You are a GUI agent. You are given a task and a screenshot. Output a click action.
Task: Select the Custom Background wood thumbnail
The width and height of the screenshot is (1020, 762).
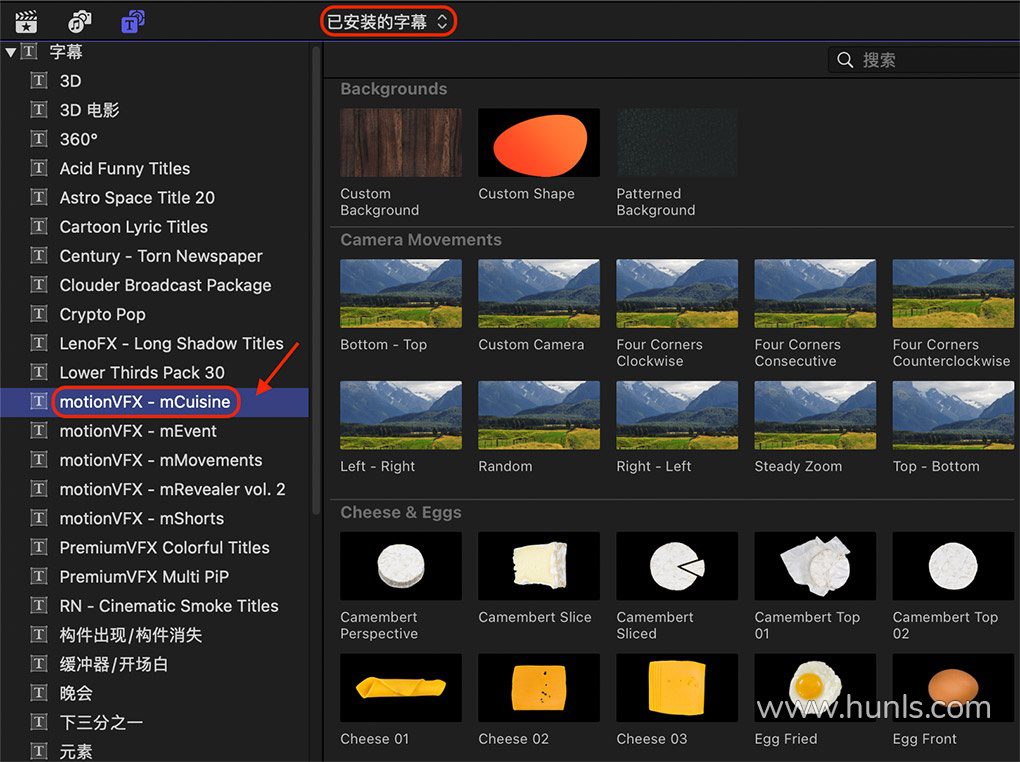click(401, 143)
